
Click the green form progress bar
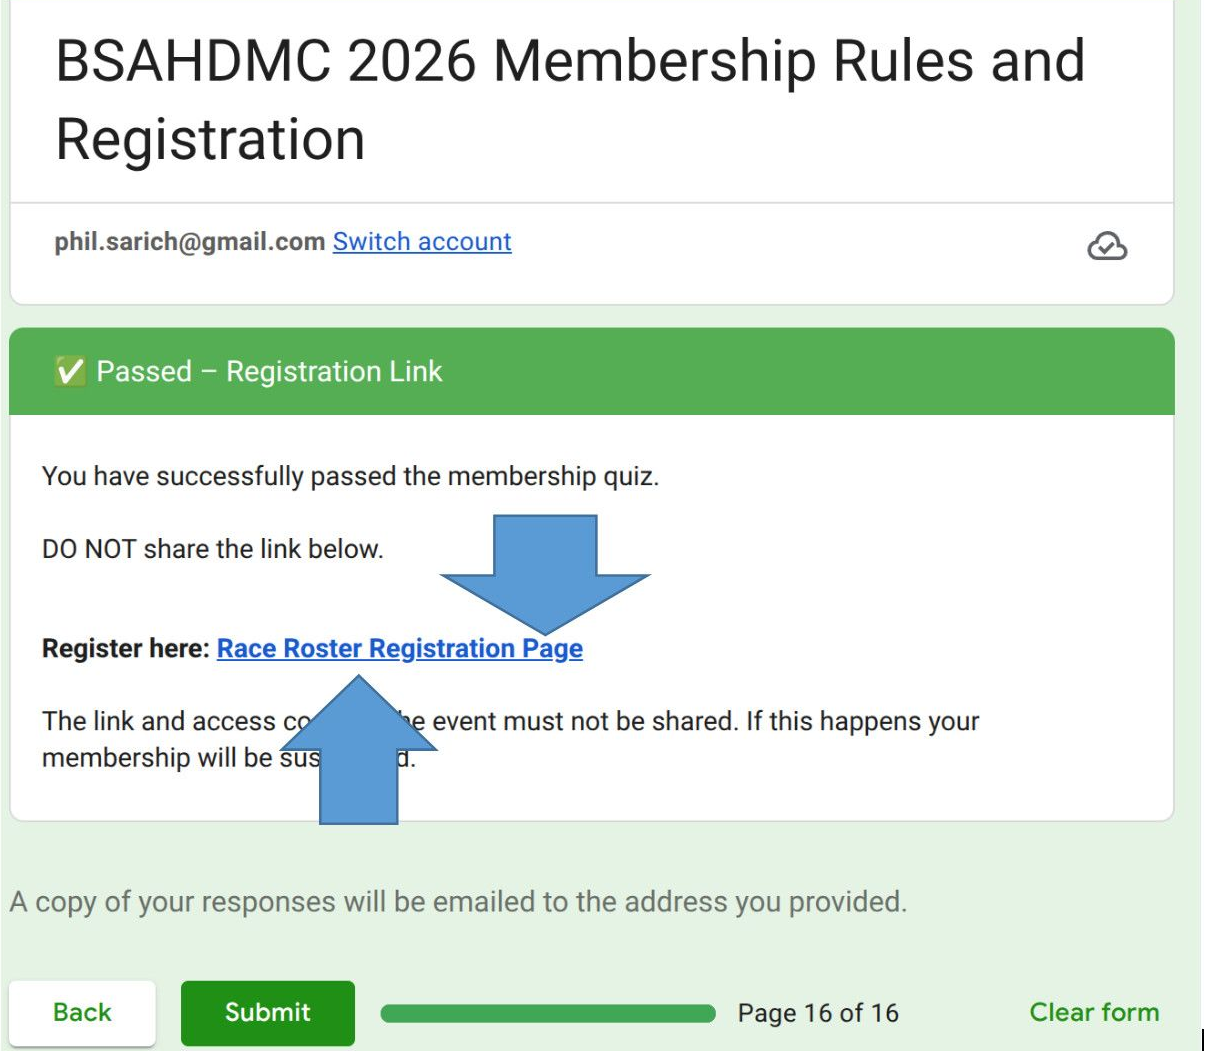547,1014
